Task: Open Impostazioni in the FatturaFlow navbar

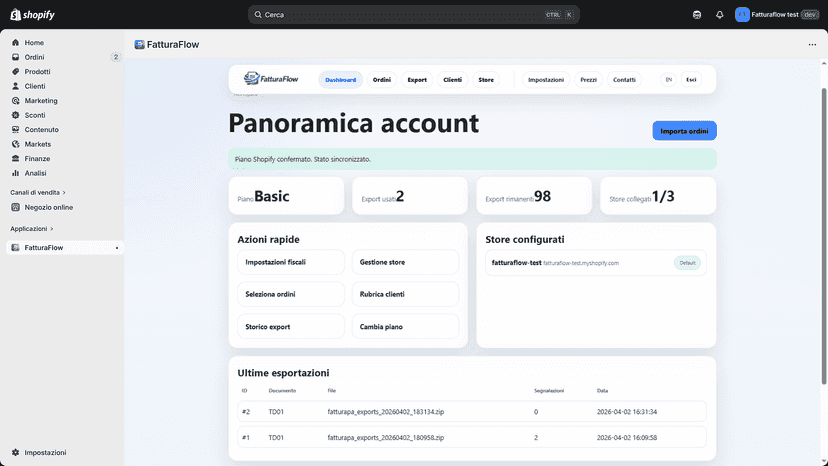Action: 546,80
